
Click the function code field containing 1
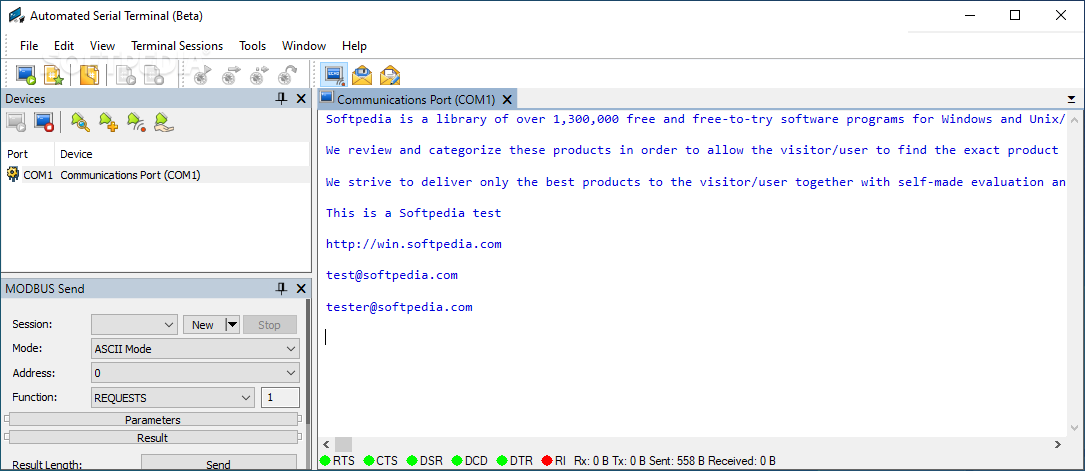280,398
